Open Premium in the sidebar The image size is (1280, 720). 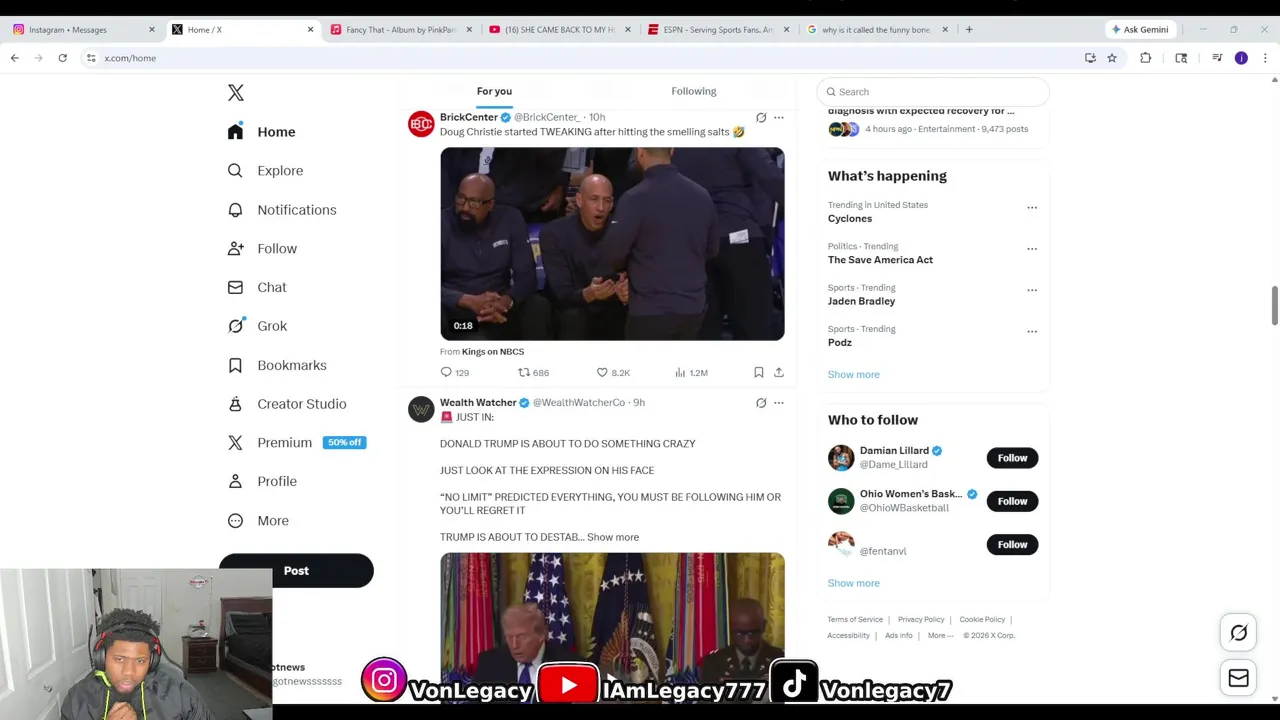pyautogui.click(x=296, y=443)
